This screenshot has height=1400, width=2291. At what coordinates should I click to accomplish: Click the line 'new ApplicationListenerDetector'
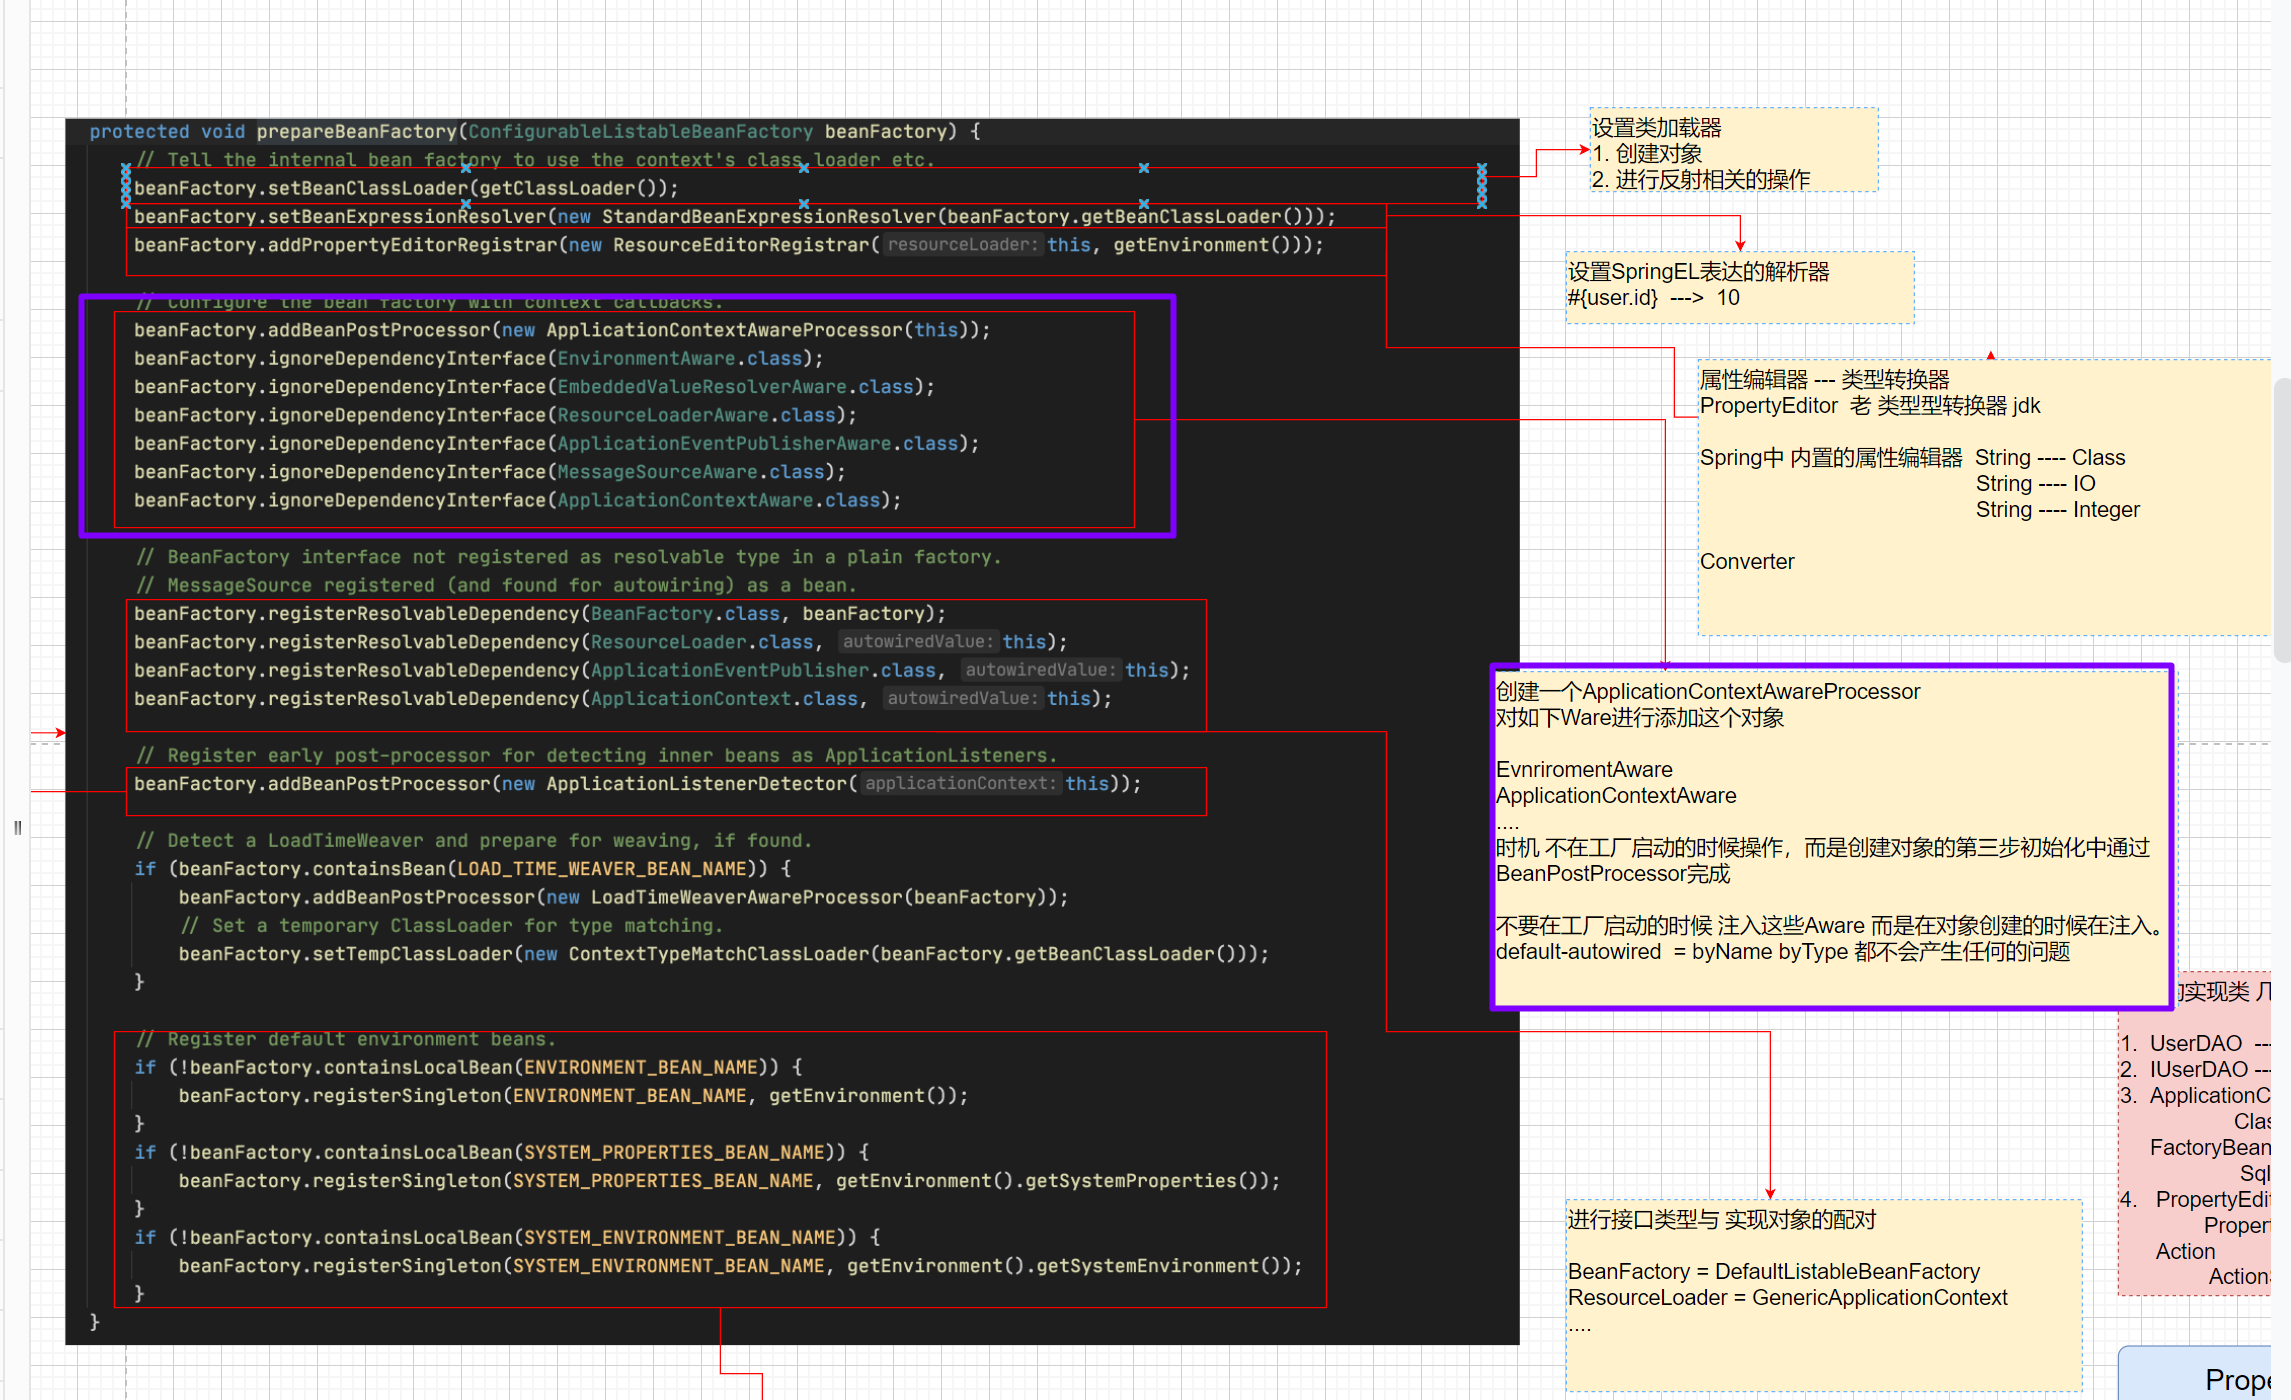pos(638,784)
